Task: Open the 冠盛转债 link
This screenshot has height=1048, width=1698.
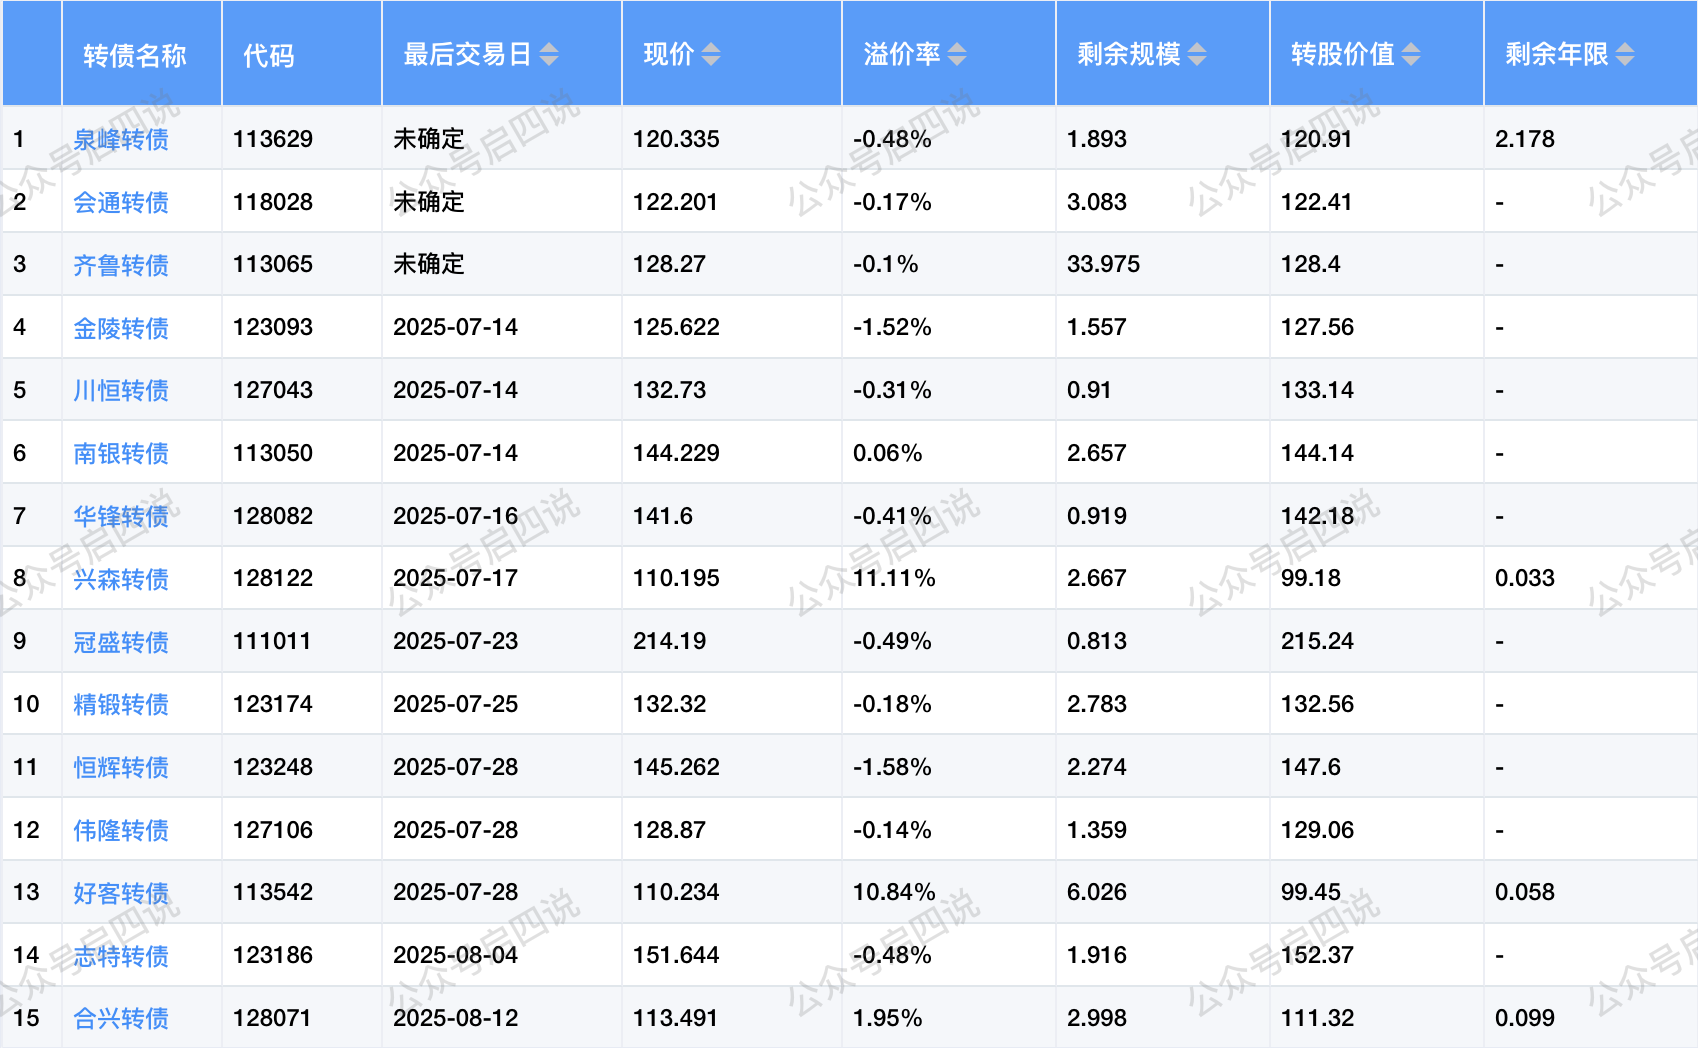Action: [121, 642]
